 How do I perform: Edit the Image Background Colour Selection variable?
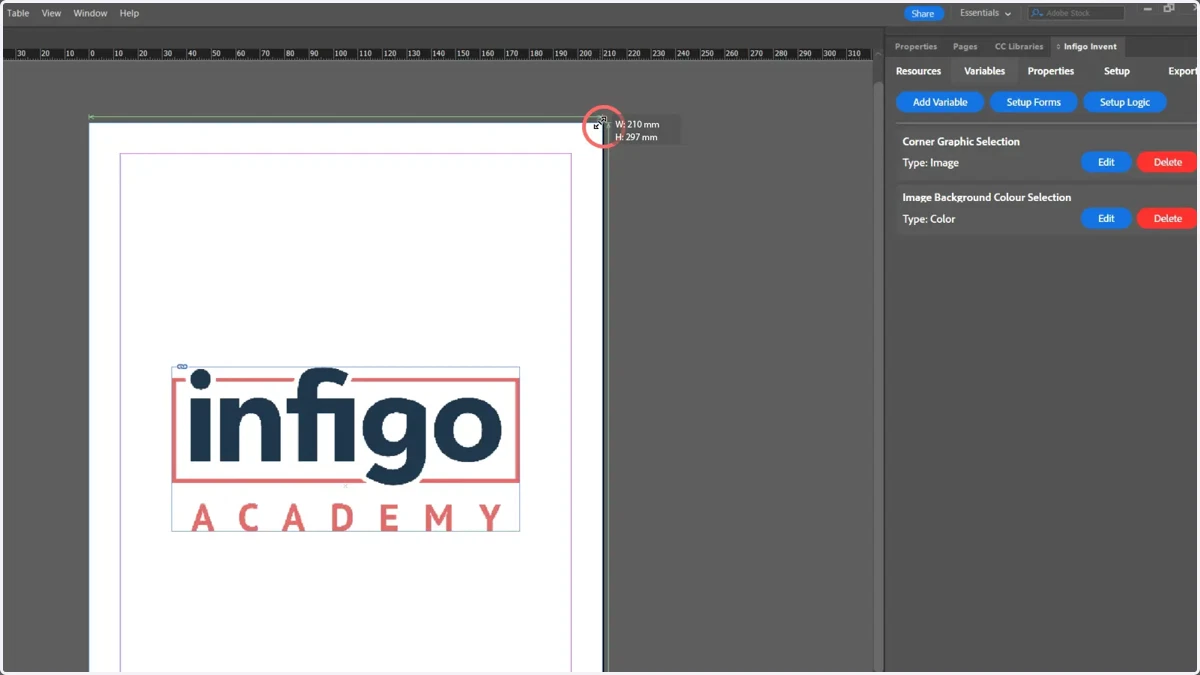[x=1106, y=218]
